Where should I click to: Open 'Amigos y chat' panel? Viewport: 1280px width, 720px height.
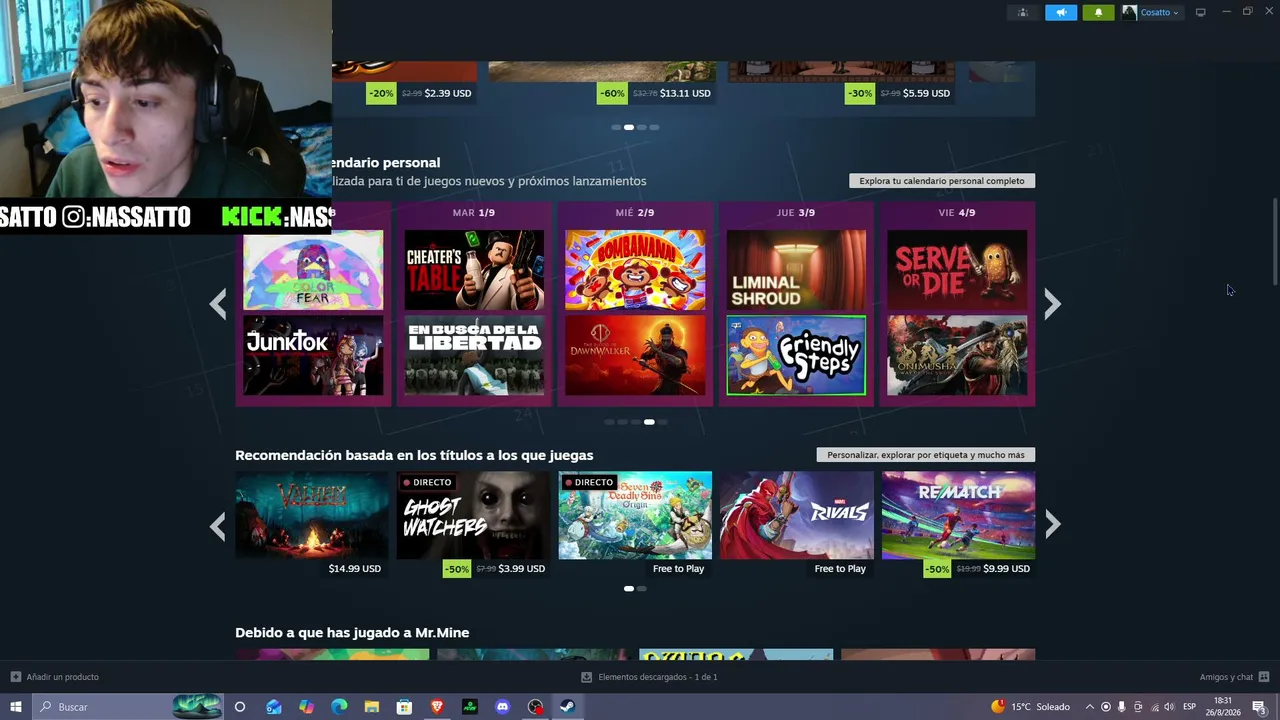[x=1234, y=677]
